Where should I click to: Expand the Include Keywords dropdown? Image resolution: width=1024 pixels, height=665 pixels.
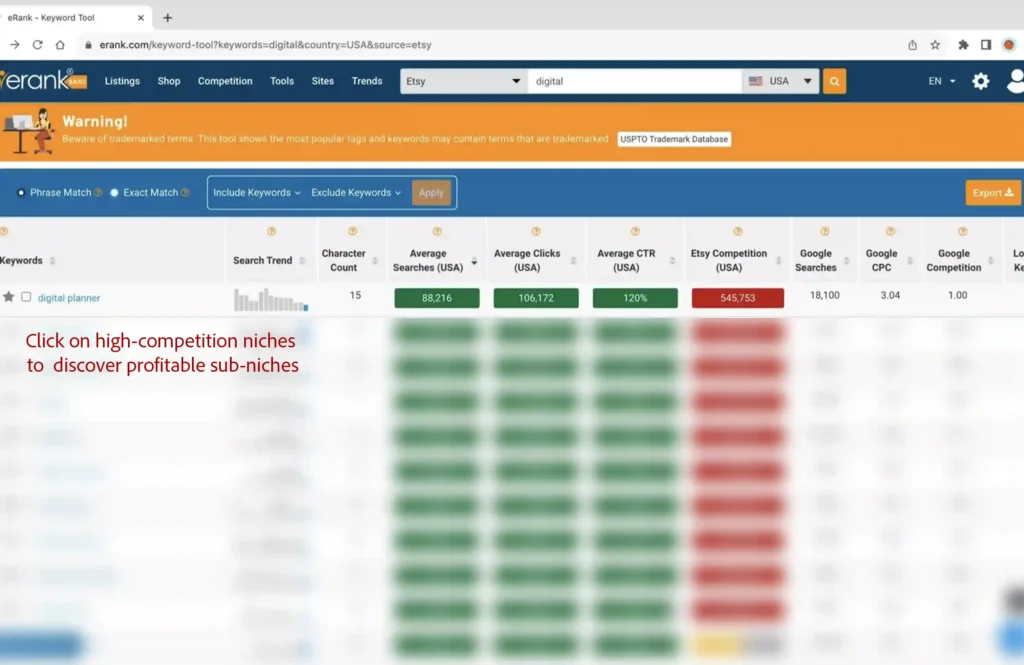[257, 192]
